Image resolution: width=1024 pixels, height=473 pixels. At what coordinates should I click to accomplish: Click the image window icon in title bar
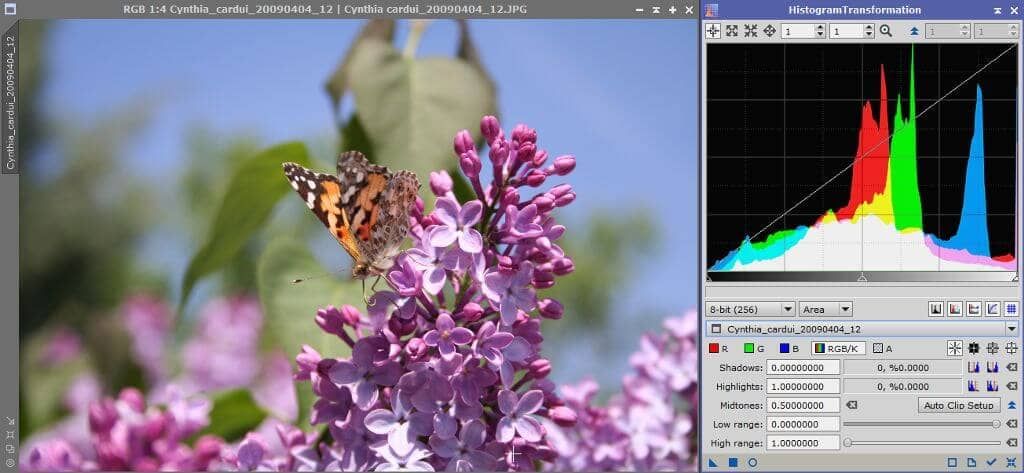point(10,9)
